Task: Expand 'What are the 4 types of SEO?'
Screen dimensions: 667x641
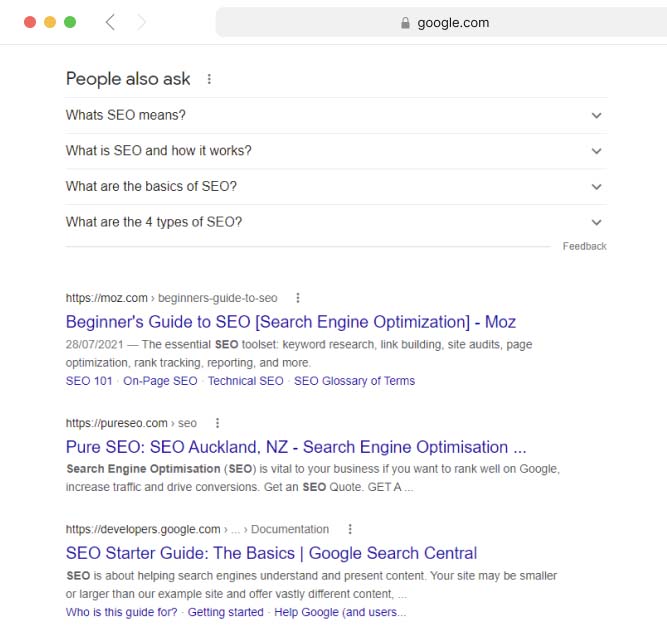Action: (596, 222)
